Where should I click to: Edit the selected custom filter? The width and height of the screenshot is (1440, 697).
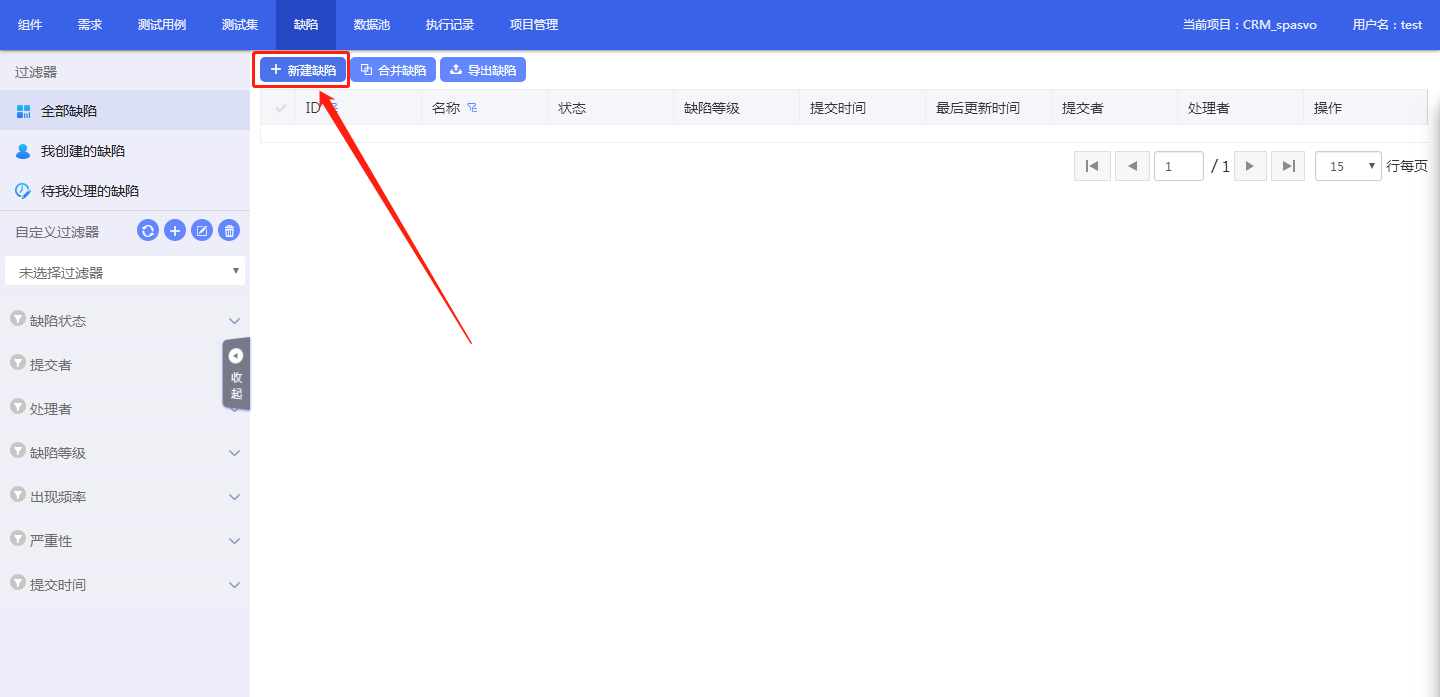click(x=202, y=231)
